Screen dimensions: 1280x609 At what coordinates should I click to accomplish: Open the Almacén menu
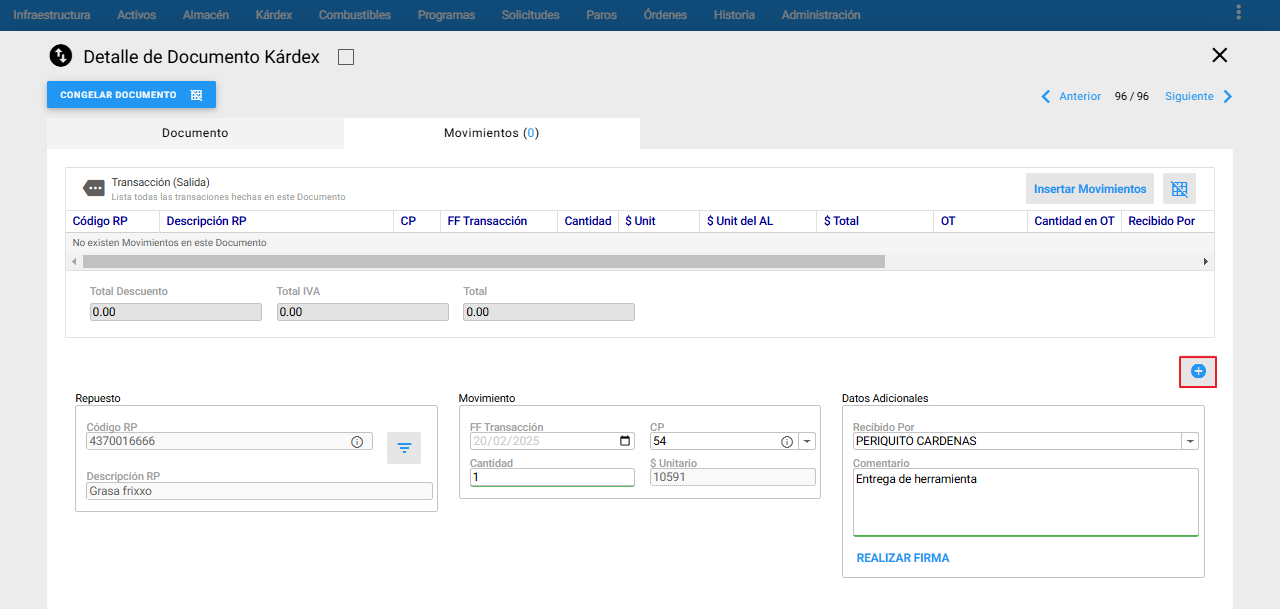[x=206, y=15]
